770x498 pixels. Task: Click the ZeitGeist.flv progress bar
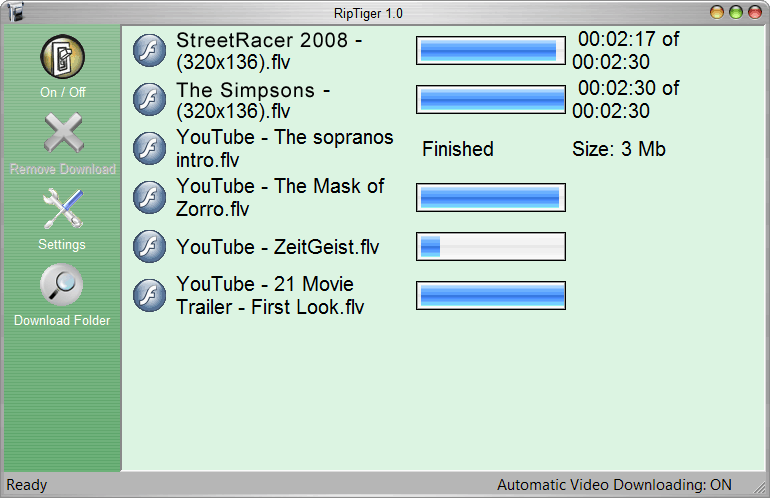pyautogui.click(x=491, y=247)
